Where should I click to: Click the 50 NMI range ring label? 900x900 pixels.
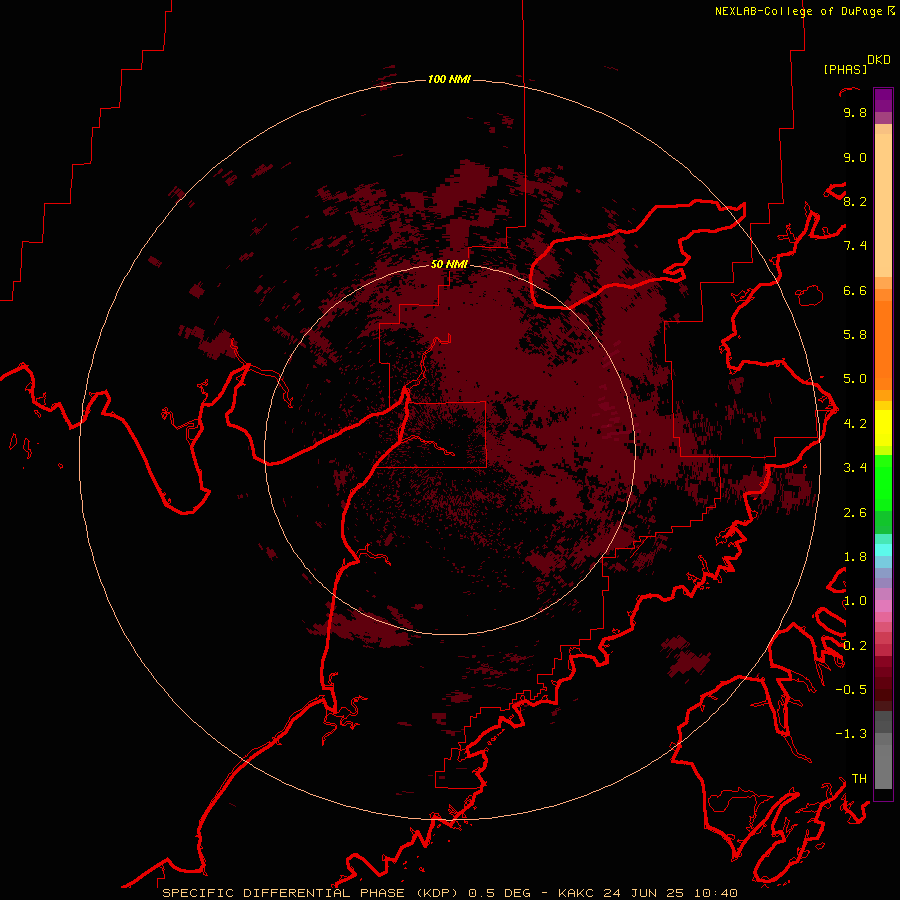pyautogui.click(x=449, y=264)
